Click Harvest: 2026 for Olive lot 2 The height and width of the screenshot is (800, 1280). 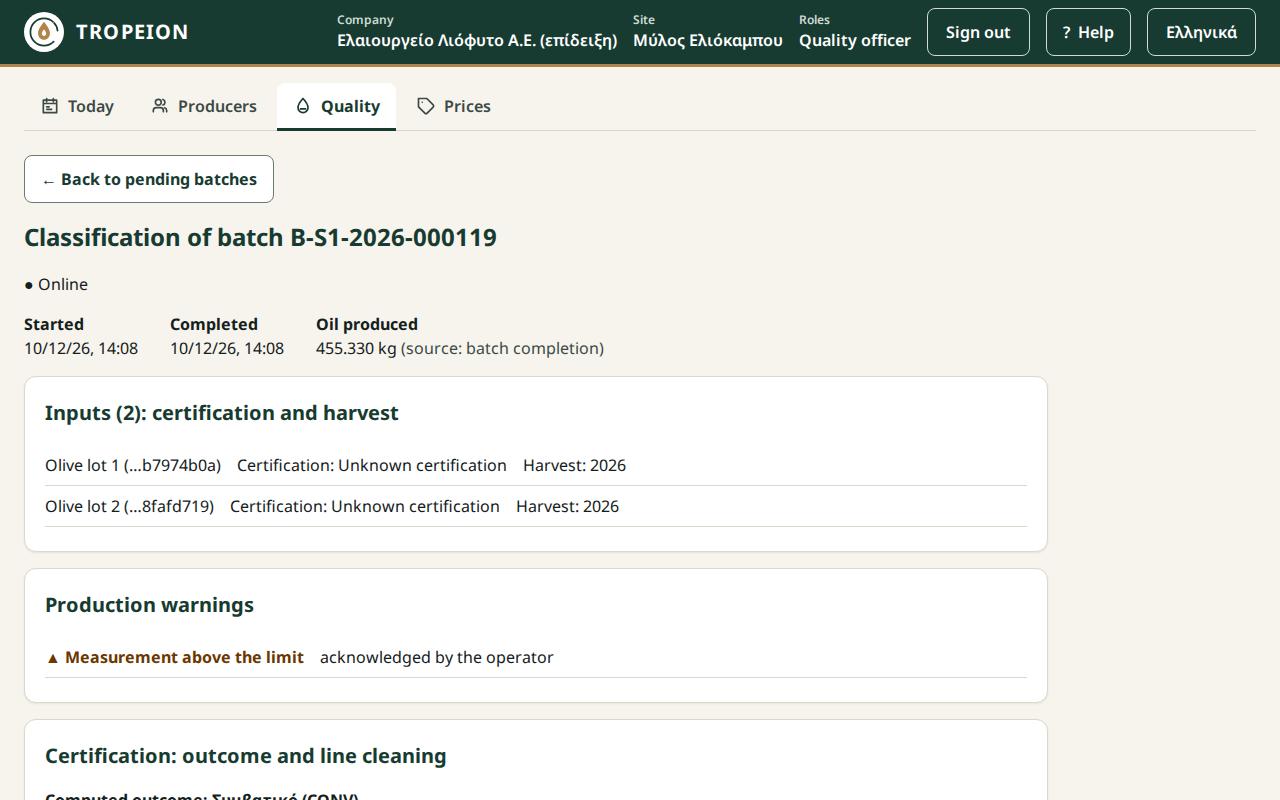point(567,506)
